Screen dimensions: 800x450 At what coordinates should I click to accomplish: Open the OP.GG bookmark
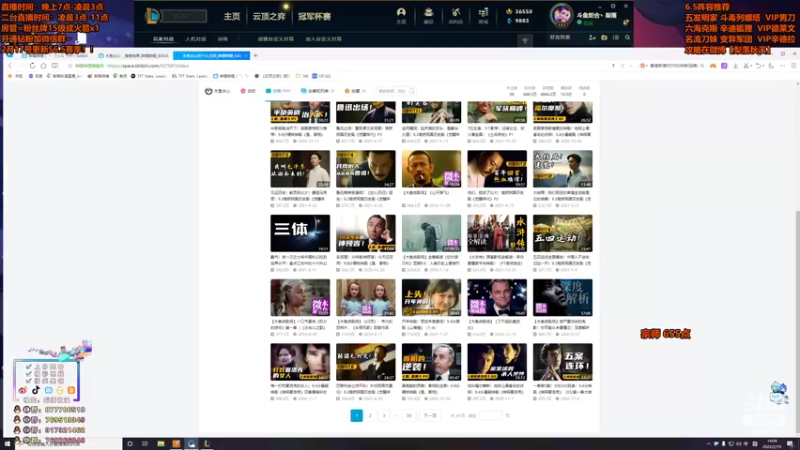(x=321, y=76)
